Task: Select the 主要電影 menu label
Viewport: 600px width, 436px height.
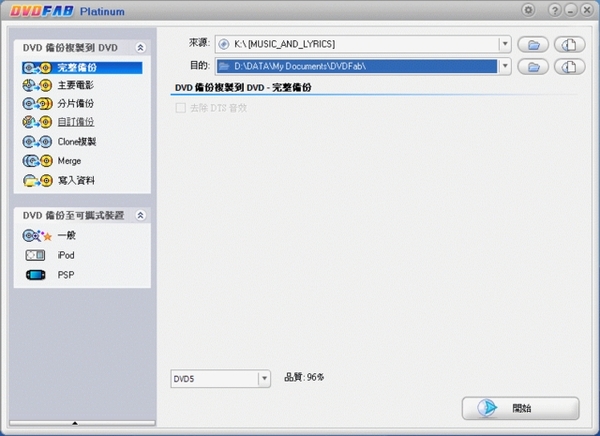Action: click(x=76, y=85)
